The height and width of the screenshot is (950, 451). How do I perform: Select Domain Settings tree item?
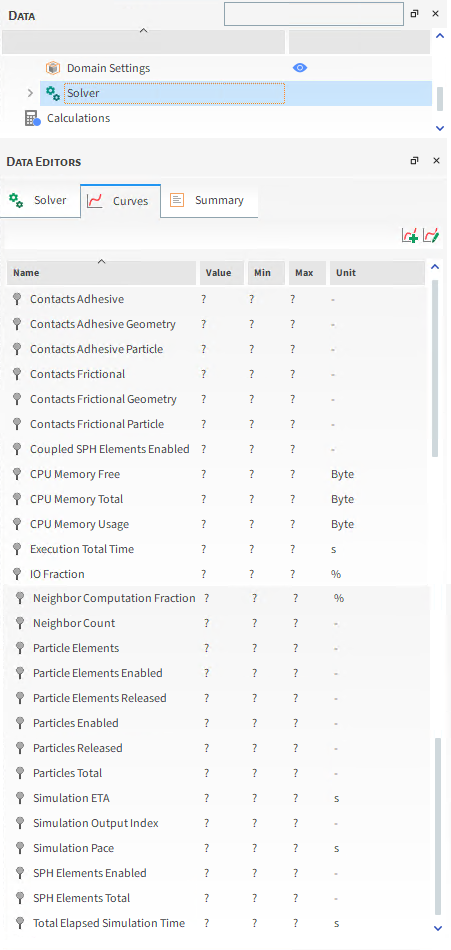[x=109, y=68]
